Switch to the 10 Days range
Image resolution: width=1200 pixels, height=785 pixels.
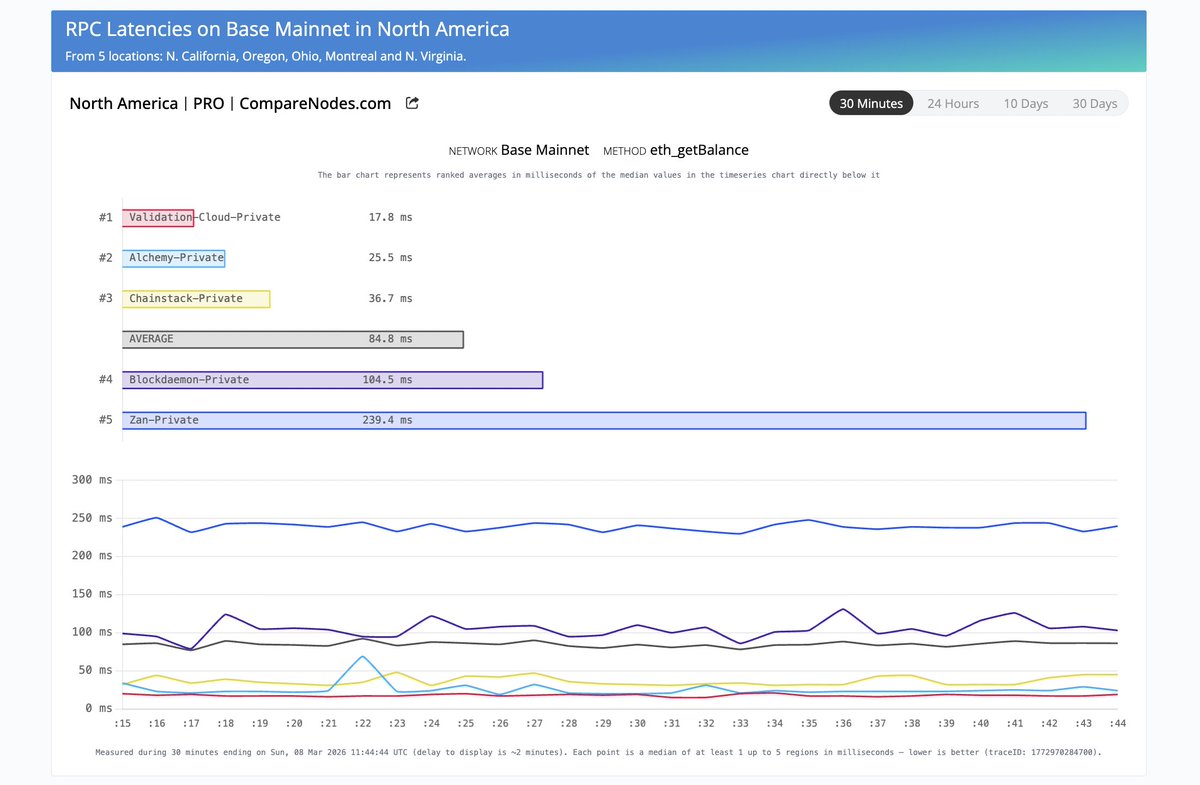pos(1026,103)
